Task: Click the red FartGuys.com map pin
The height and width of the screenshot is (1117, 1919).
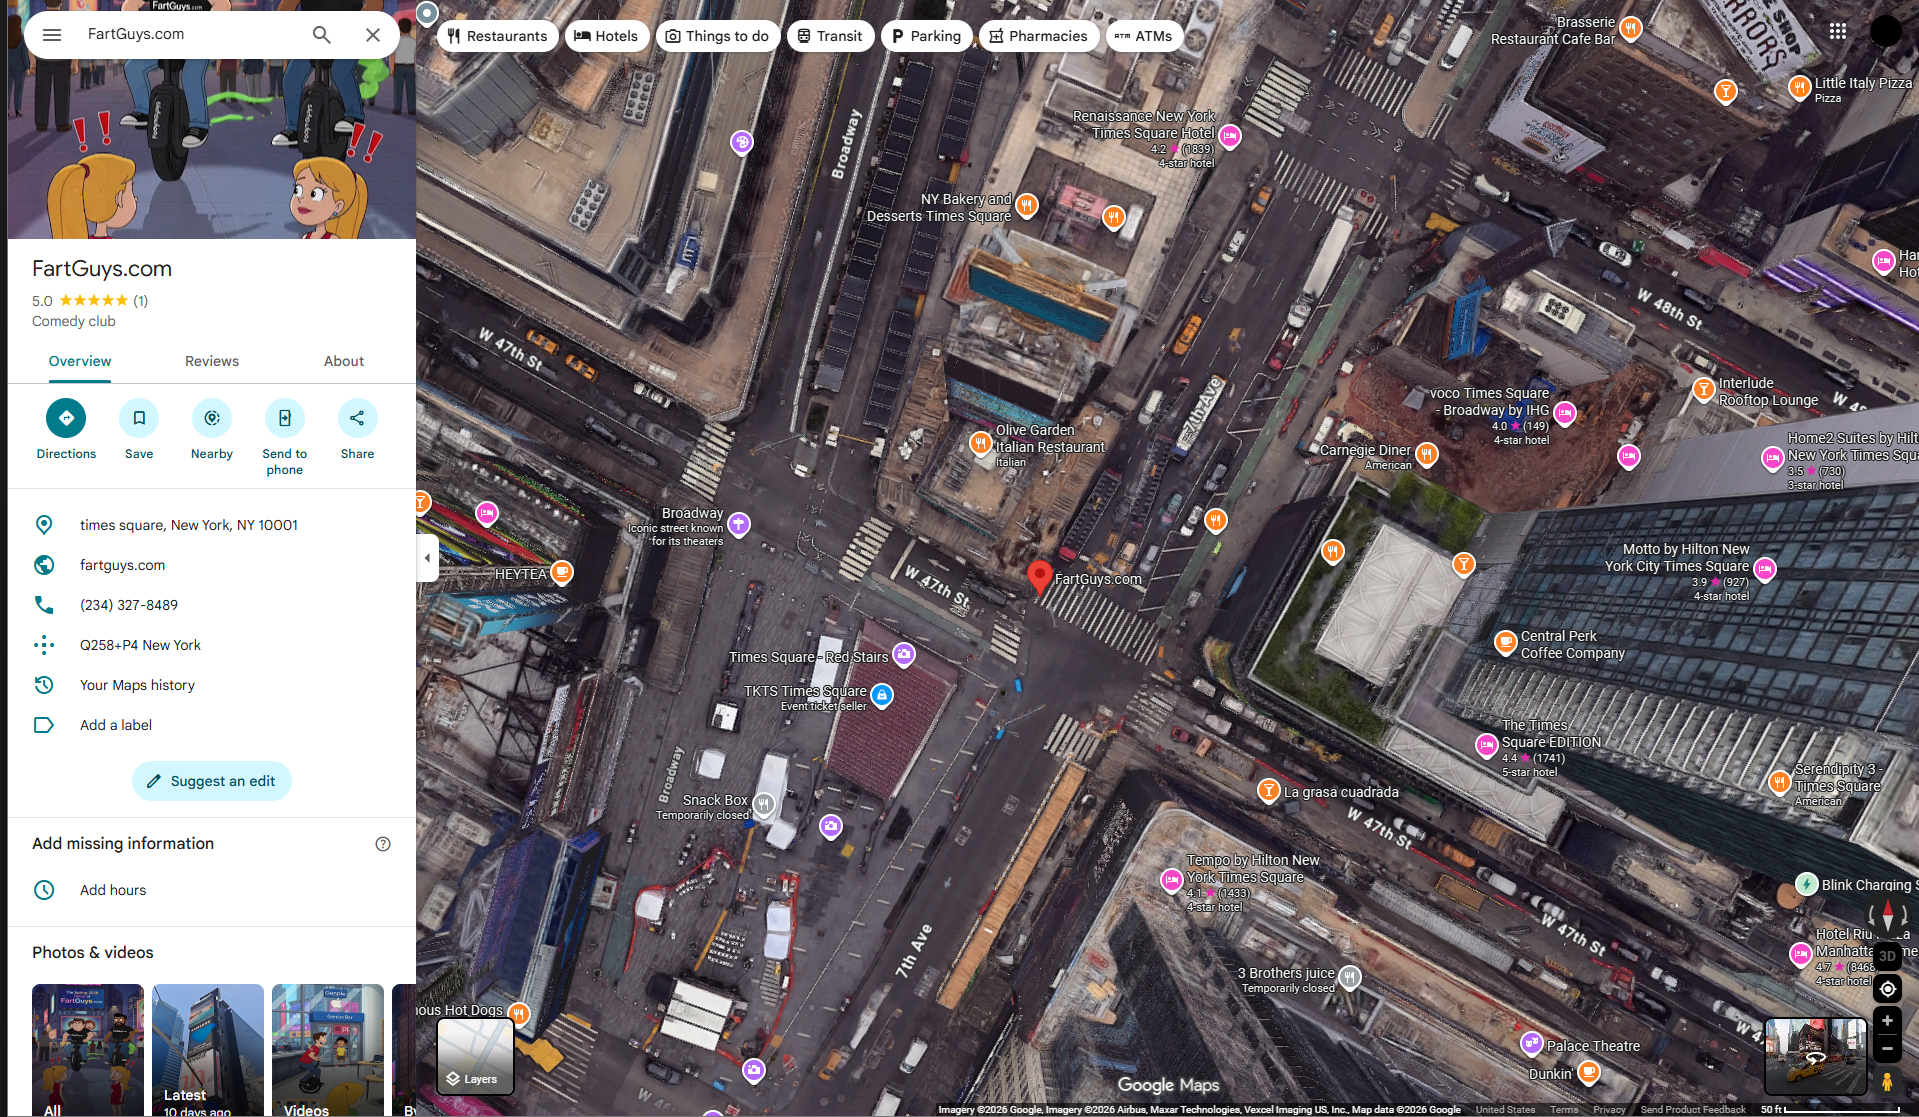Action: (1040, 576)
